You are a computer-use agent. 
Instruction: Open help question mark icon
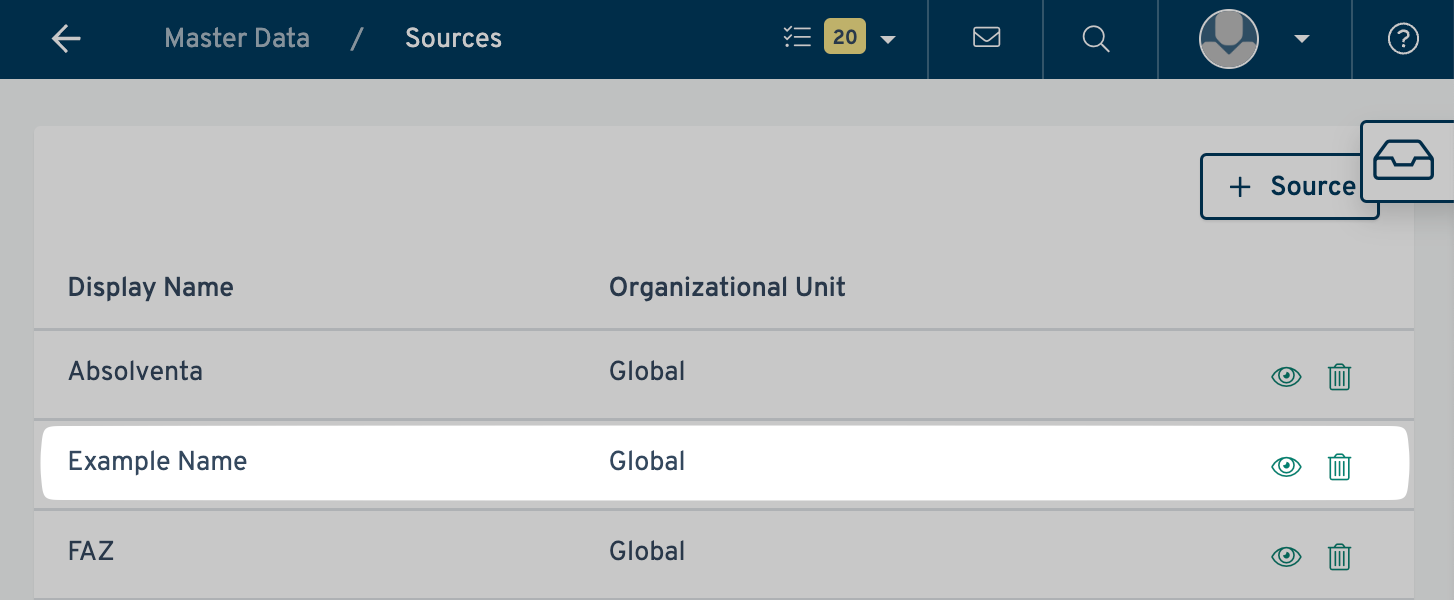click(1403, 39)
